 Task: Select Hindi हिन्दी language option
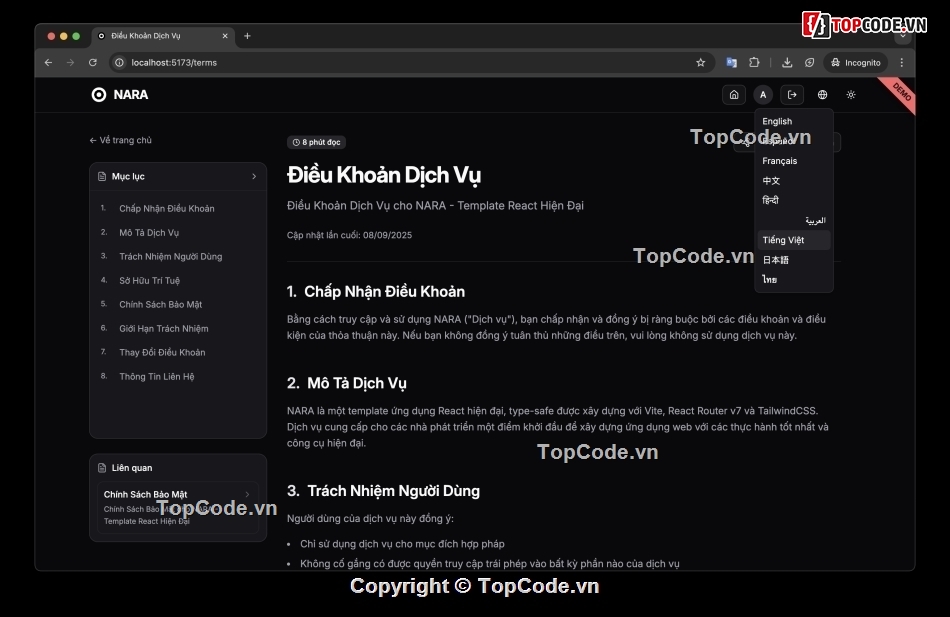coord(792,200)
